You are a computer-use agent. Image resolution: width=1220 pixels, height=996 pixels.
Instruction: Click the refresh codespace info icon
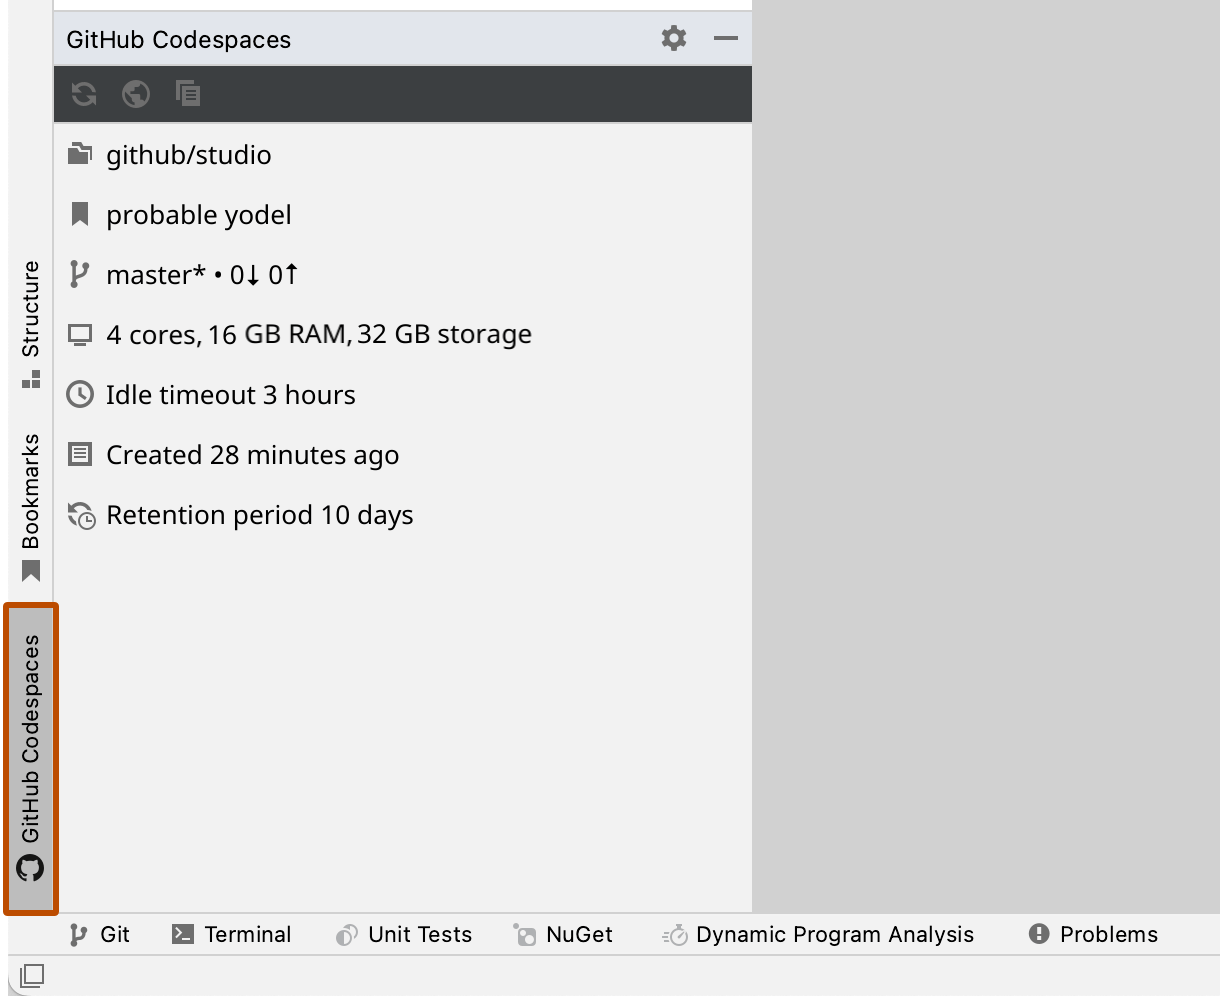click(84, 93)
